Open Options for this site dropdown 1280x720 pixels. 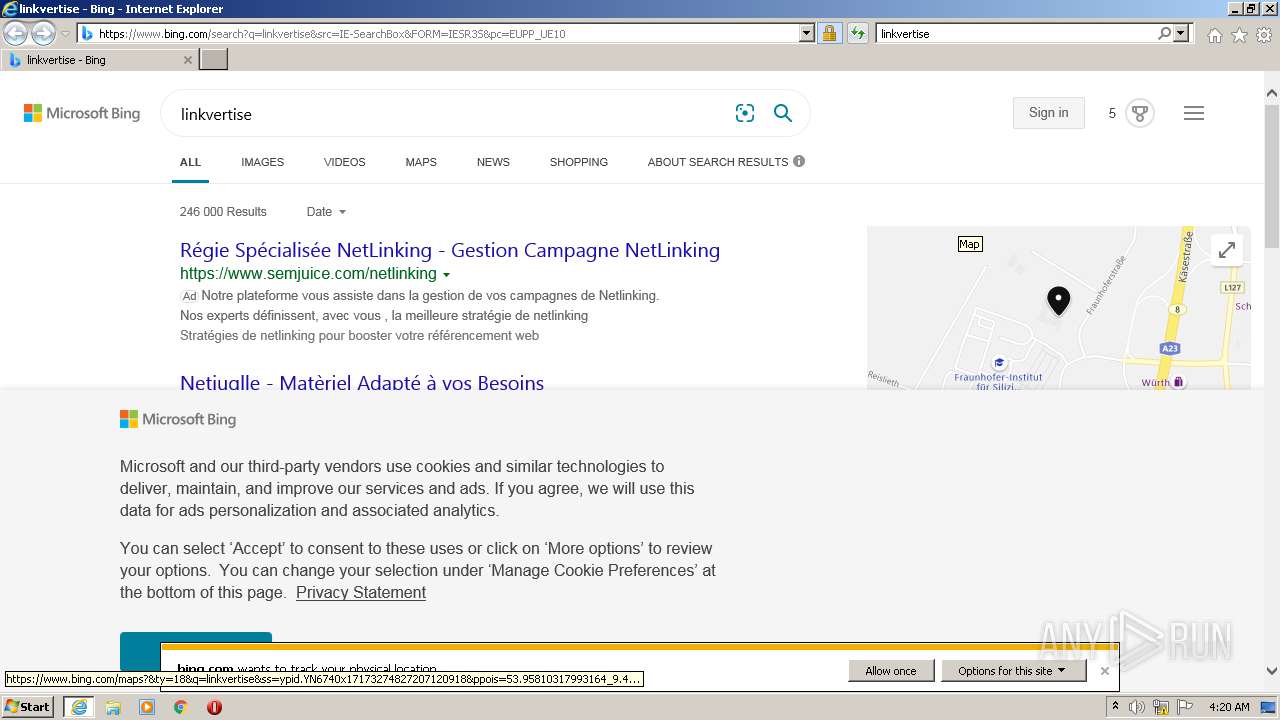pos(1013,671)
